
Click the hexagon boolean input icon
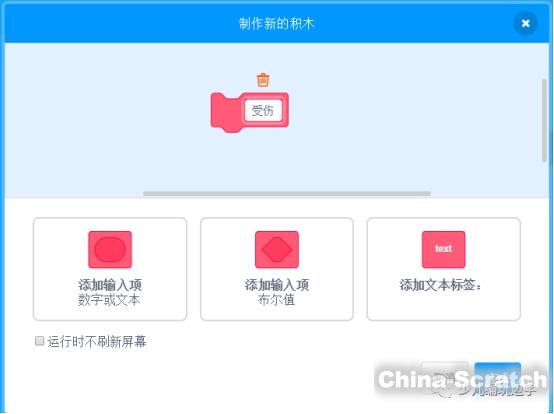coord(277,249)
